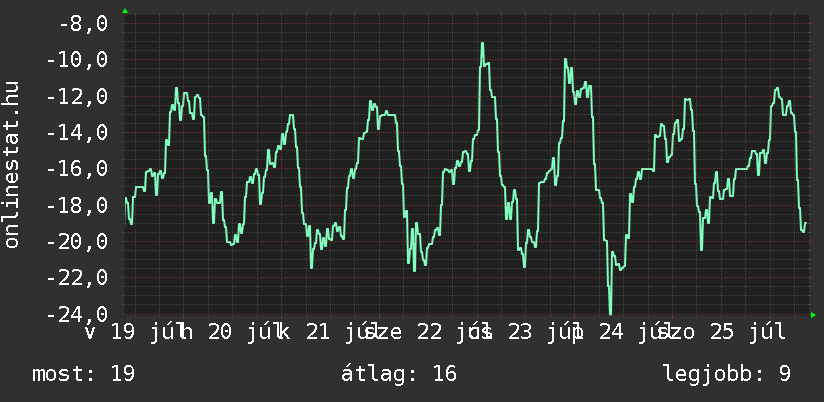
Task: Click the onlinestat.hu vertical label
Action: 12,164
